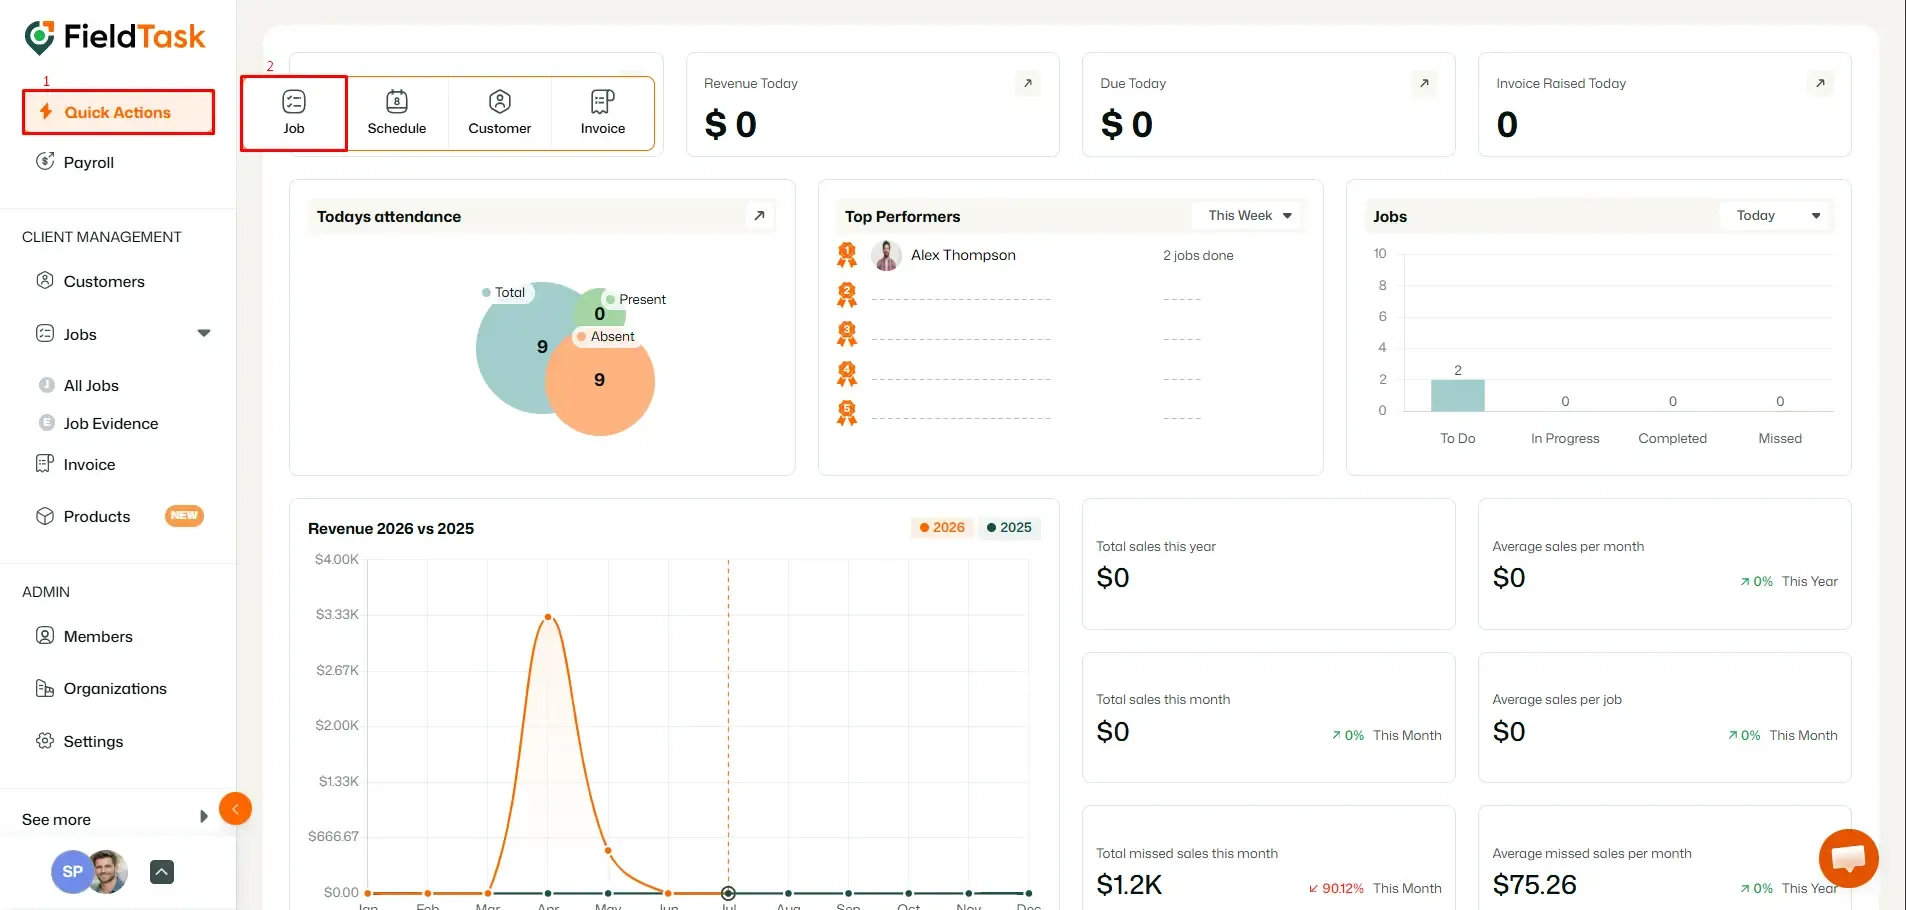Expand the user menu chevron icon
Viewport: 1906px width, 910px height.
pyautogui.click(x=162, y=872)
